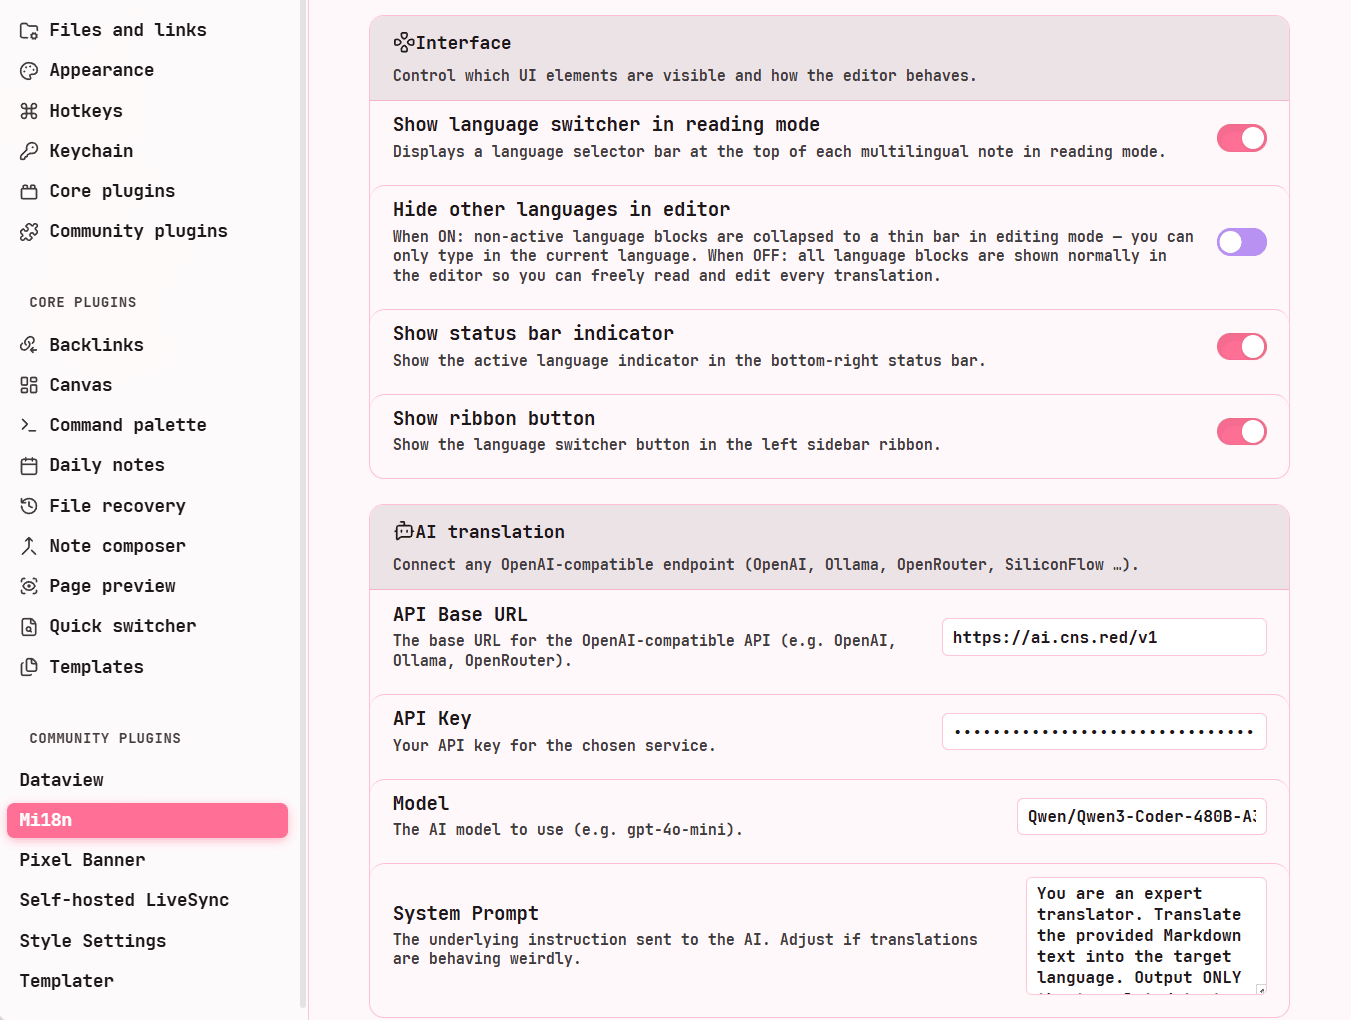Select Core plugins settings tab

(147, 191)
